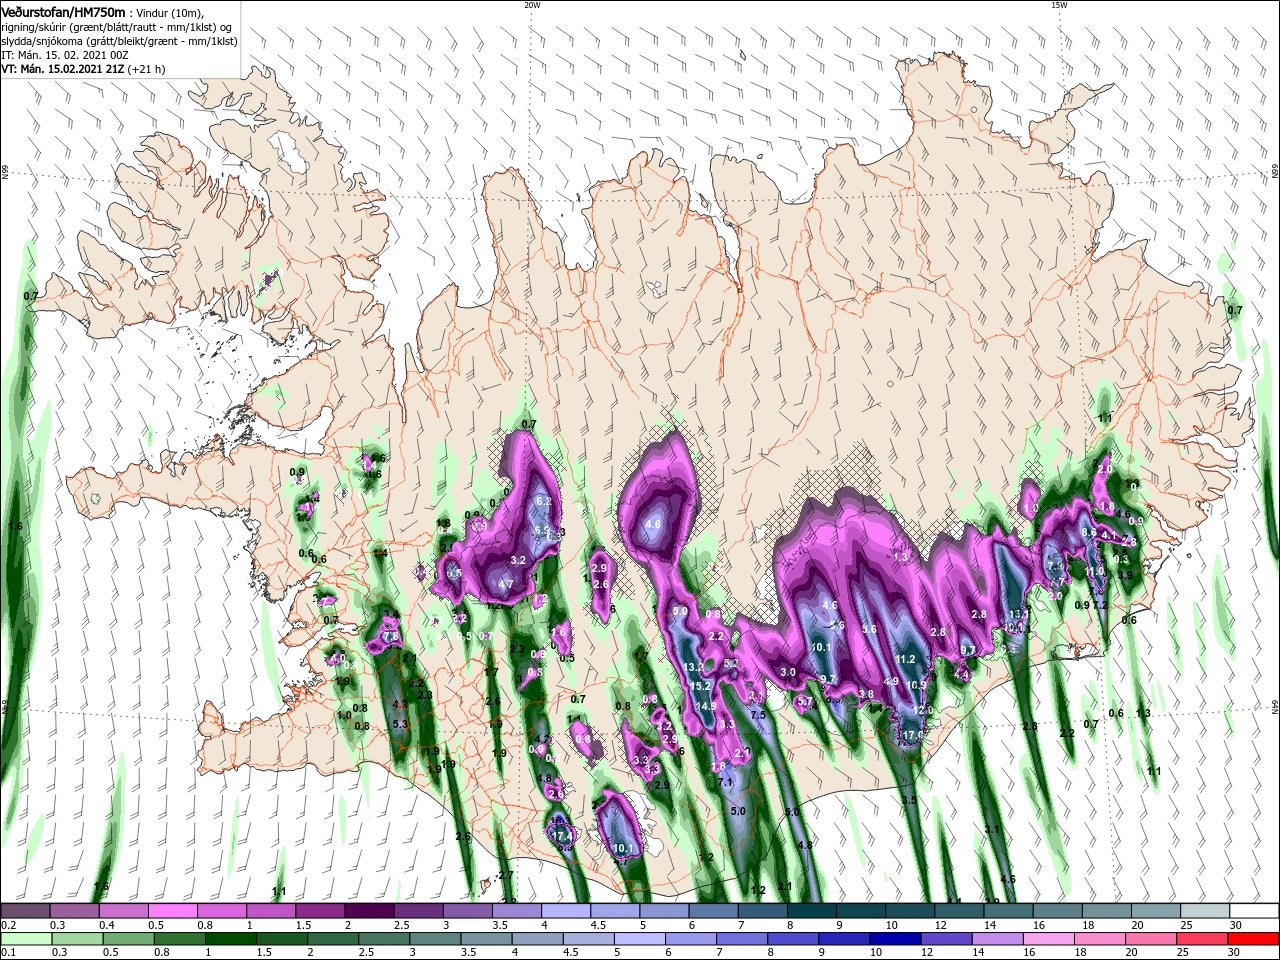This screenshot has width=1280, height=960.
Task: Pick the snow legend swatch between 4 and 4.5
Action: coord(566,911)
